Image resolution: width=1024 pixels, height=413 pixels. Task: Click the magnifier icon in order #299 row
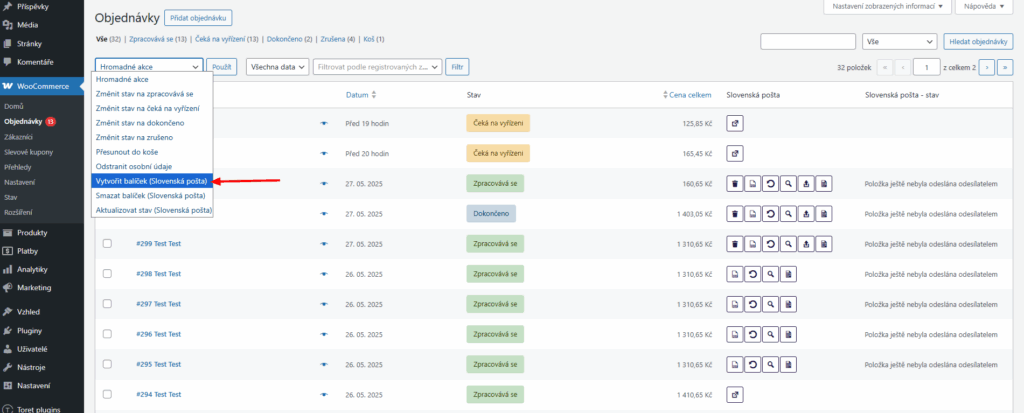pyautogui.click(x=788, y=244)
